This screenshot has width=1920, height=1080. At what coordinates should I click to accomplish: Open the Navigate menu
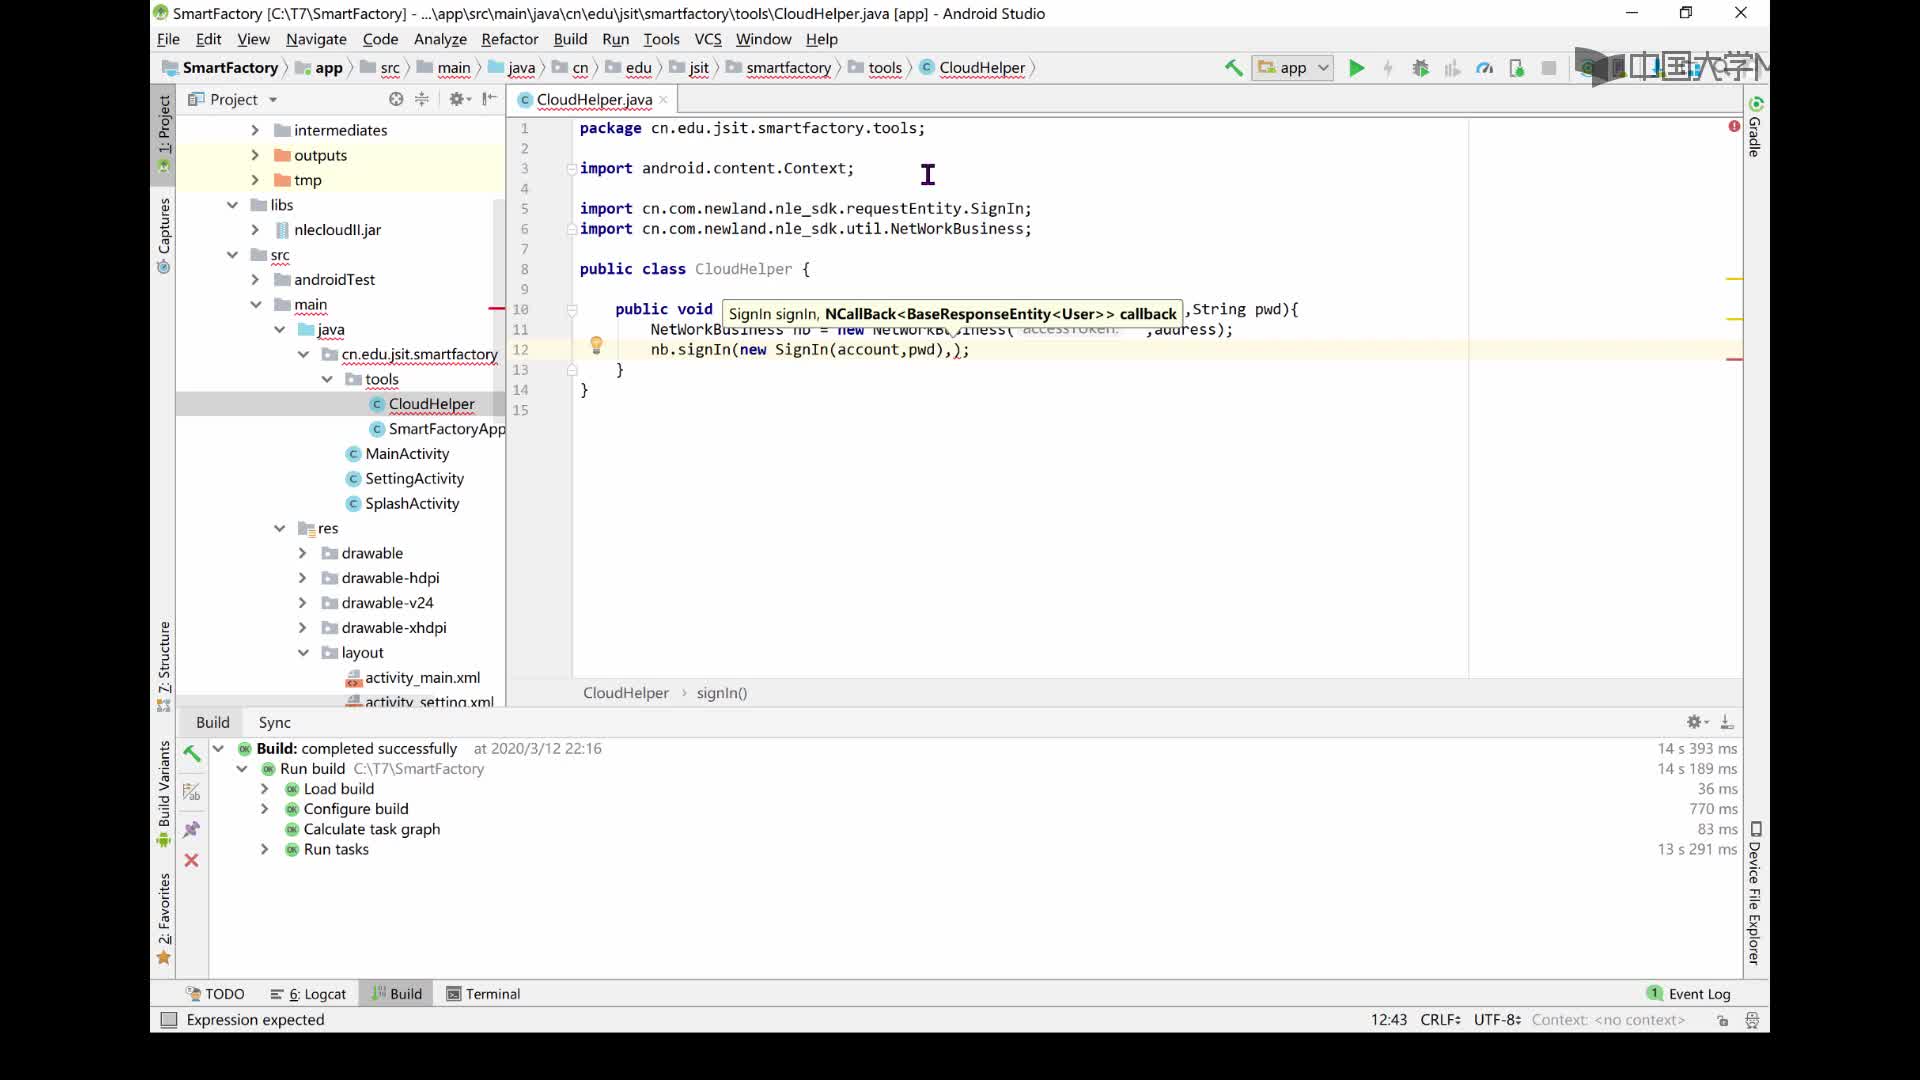[x=316, y=39]
